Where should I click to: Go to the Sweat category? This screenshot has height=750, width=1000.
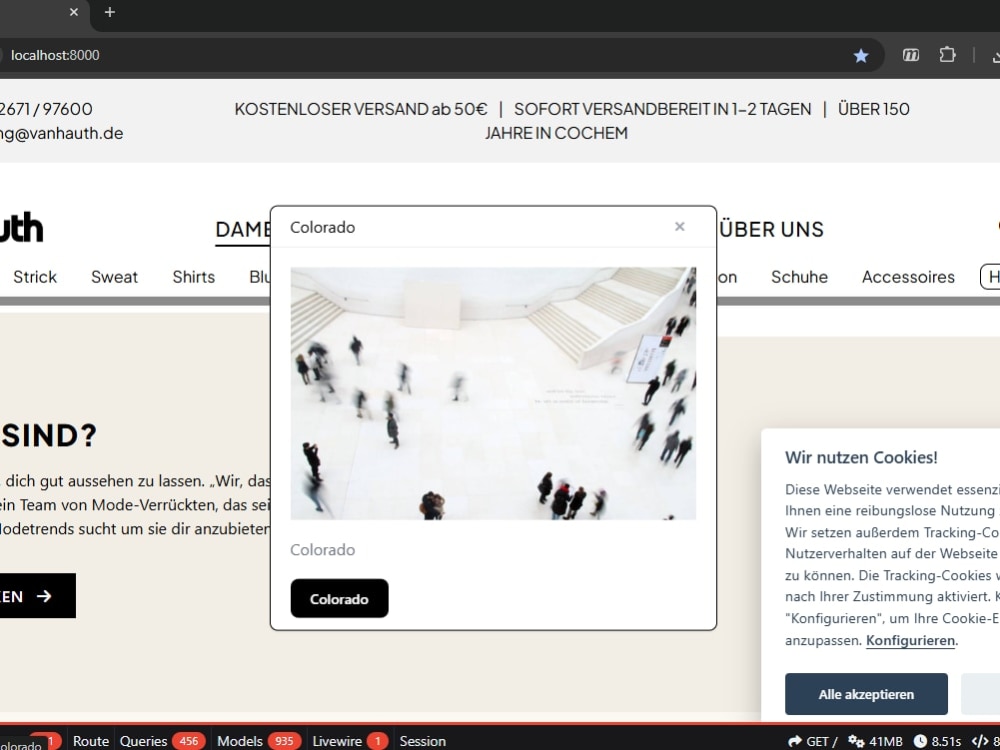pyautogui.click(x=114, y=277)
